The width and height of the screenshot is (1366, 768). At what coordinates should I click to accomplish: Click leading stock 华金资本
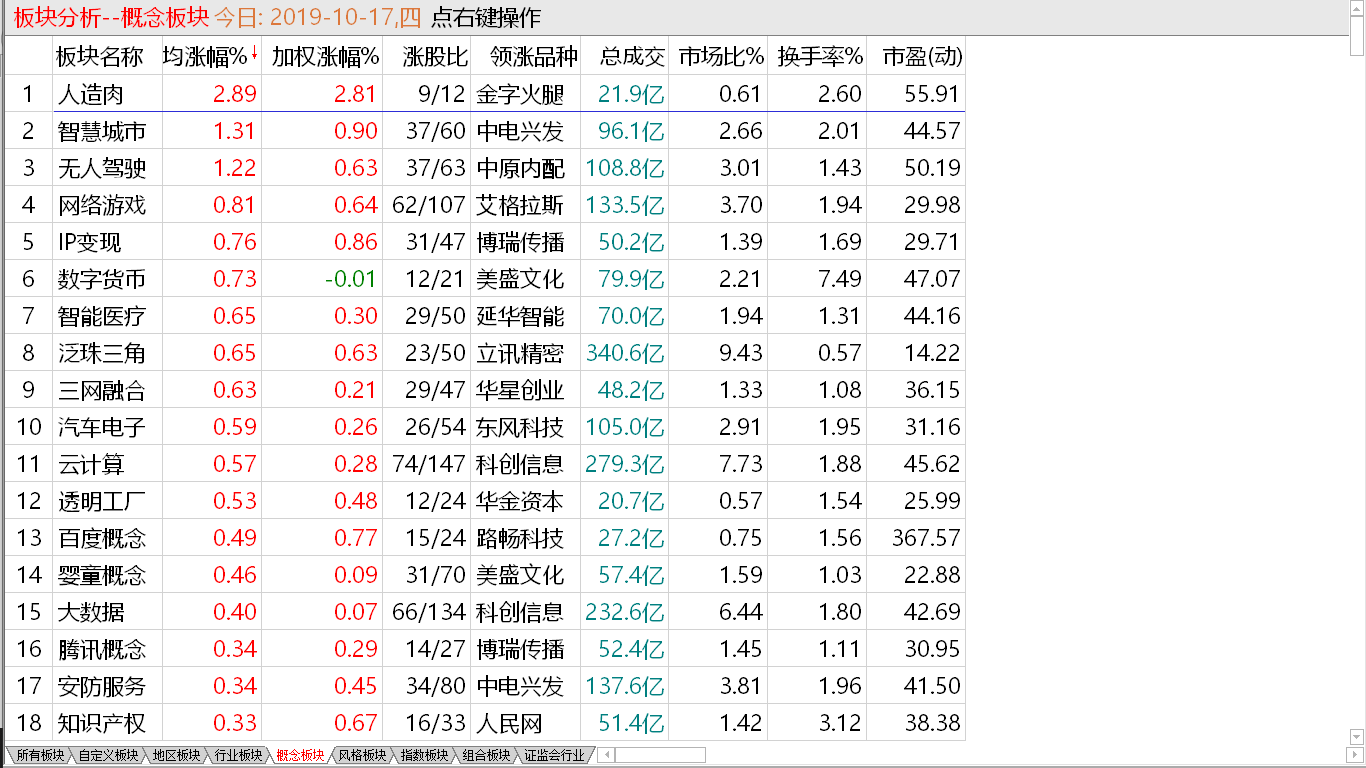click(520, 501)
